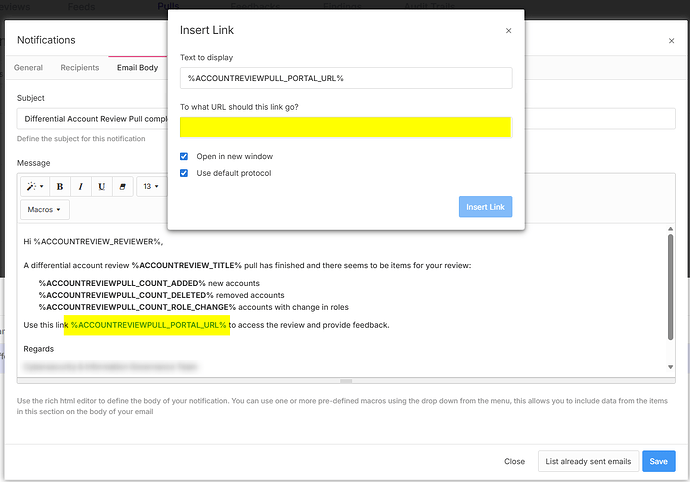This screenshot has width=690, height=482.
Task: Click %ACCOUNTREVIEWPULL_COUNT_ADDED% new accounts line
Action: pyautogui.click(x=149, y=283)
